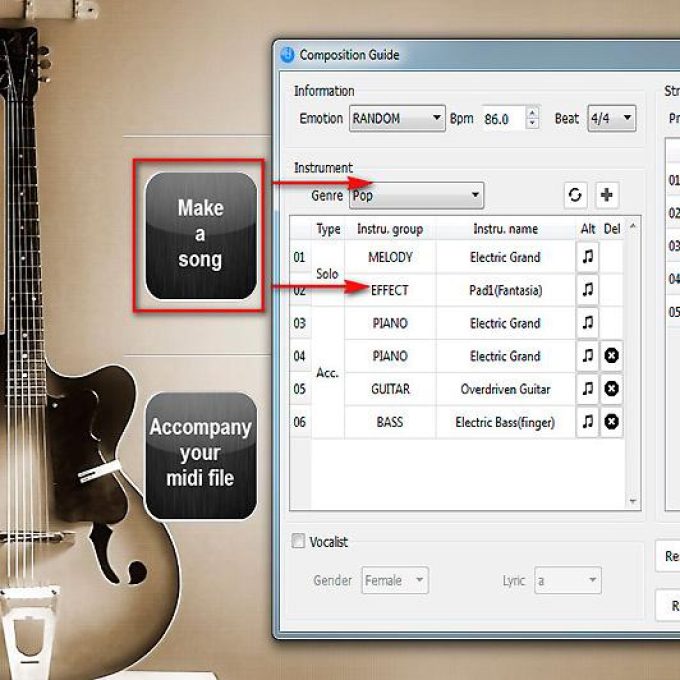680x680 pixels.
Task: Click the Bpm value field
Action: (x=502, y=119)
